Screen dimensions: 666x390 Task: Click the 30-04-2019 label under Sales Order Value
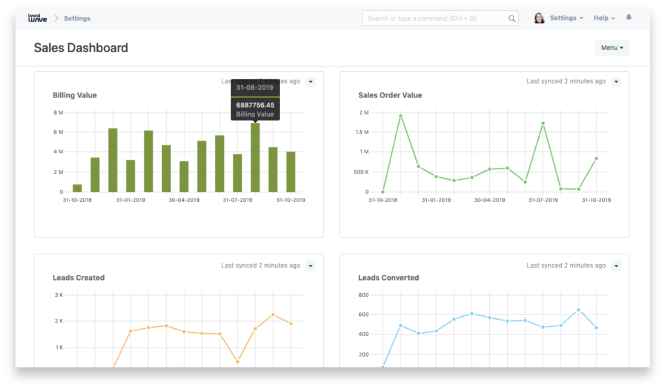click(x=490, y=200)
